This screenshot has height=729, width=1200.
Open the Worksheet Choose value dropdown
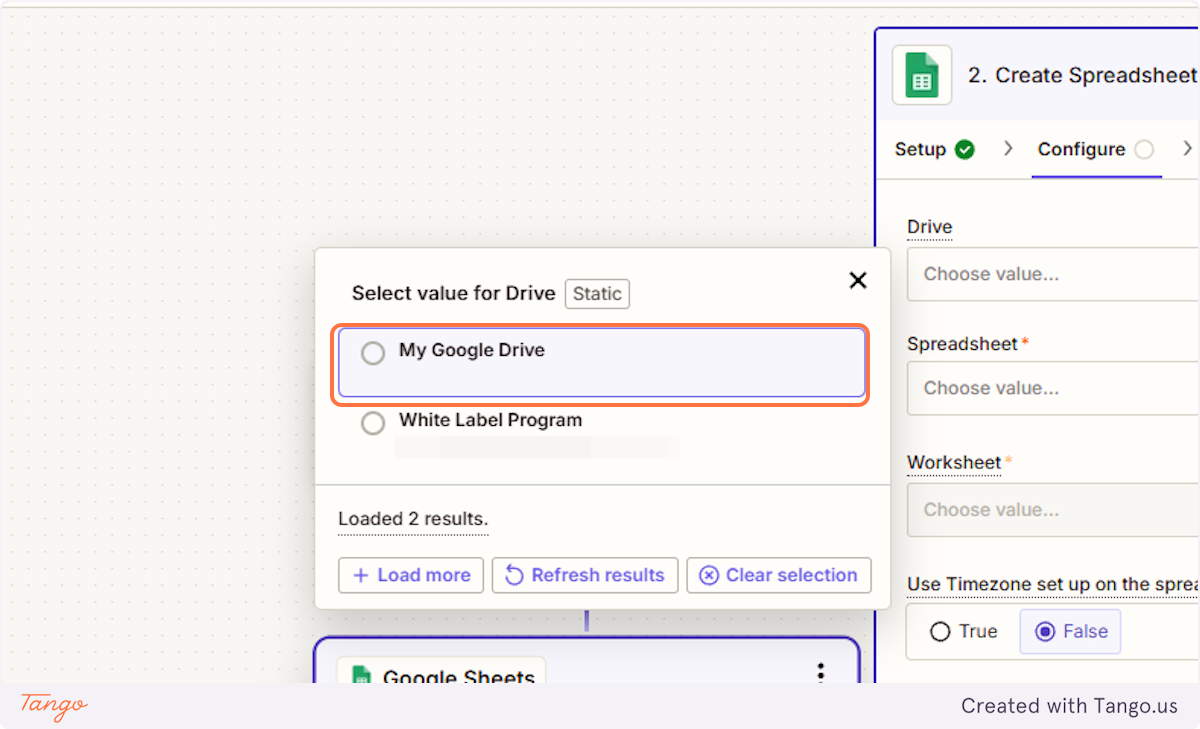1053,510
